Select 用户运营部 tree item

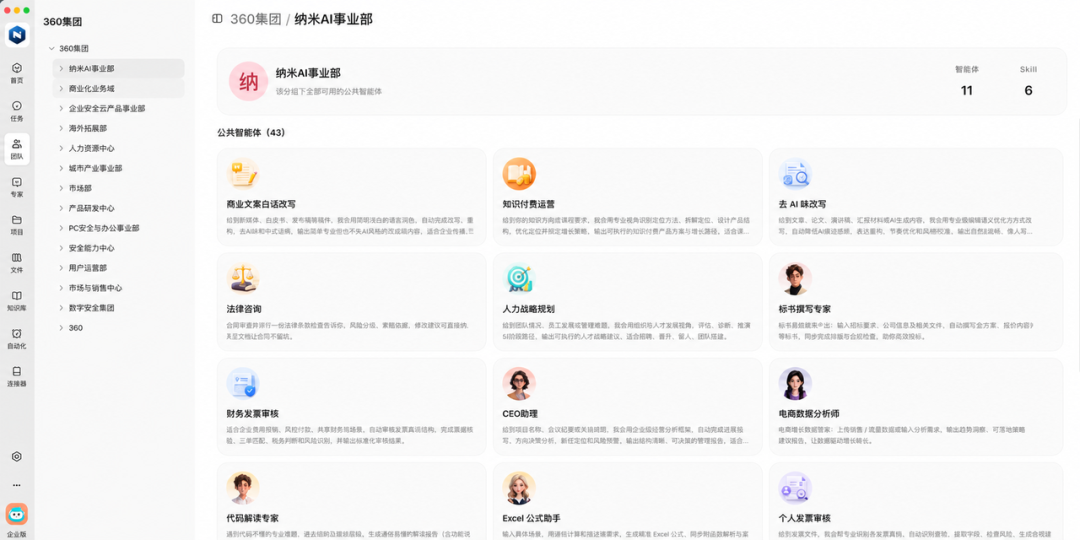click(118, 268)
